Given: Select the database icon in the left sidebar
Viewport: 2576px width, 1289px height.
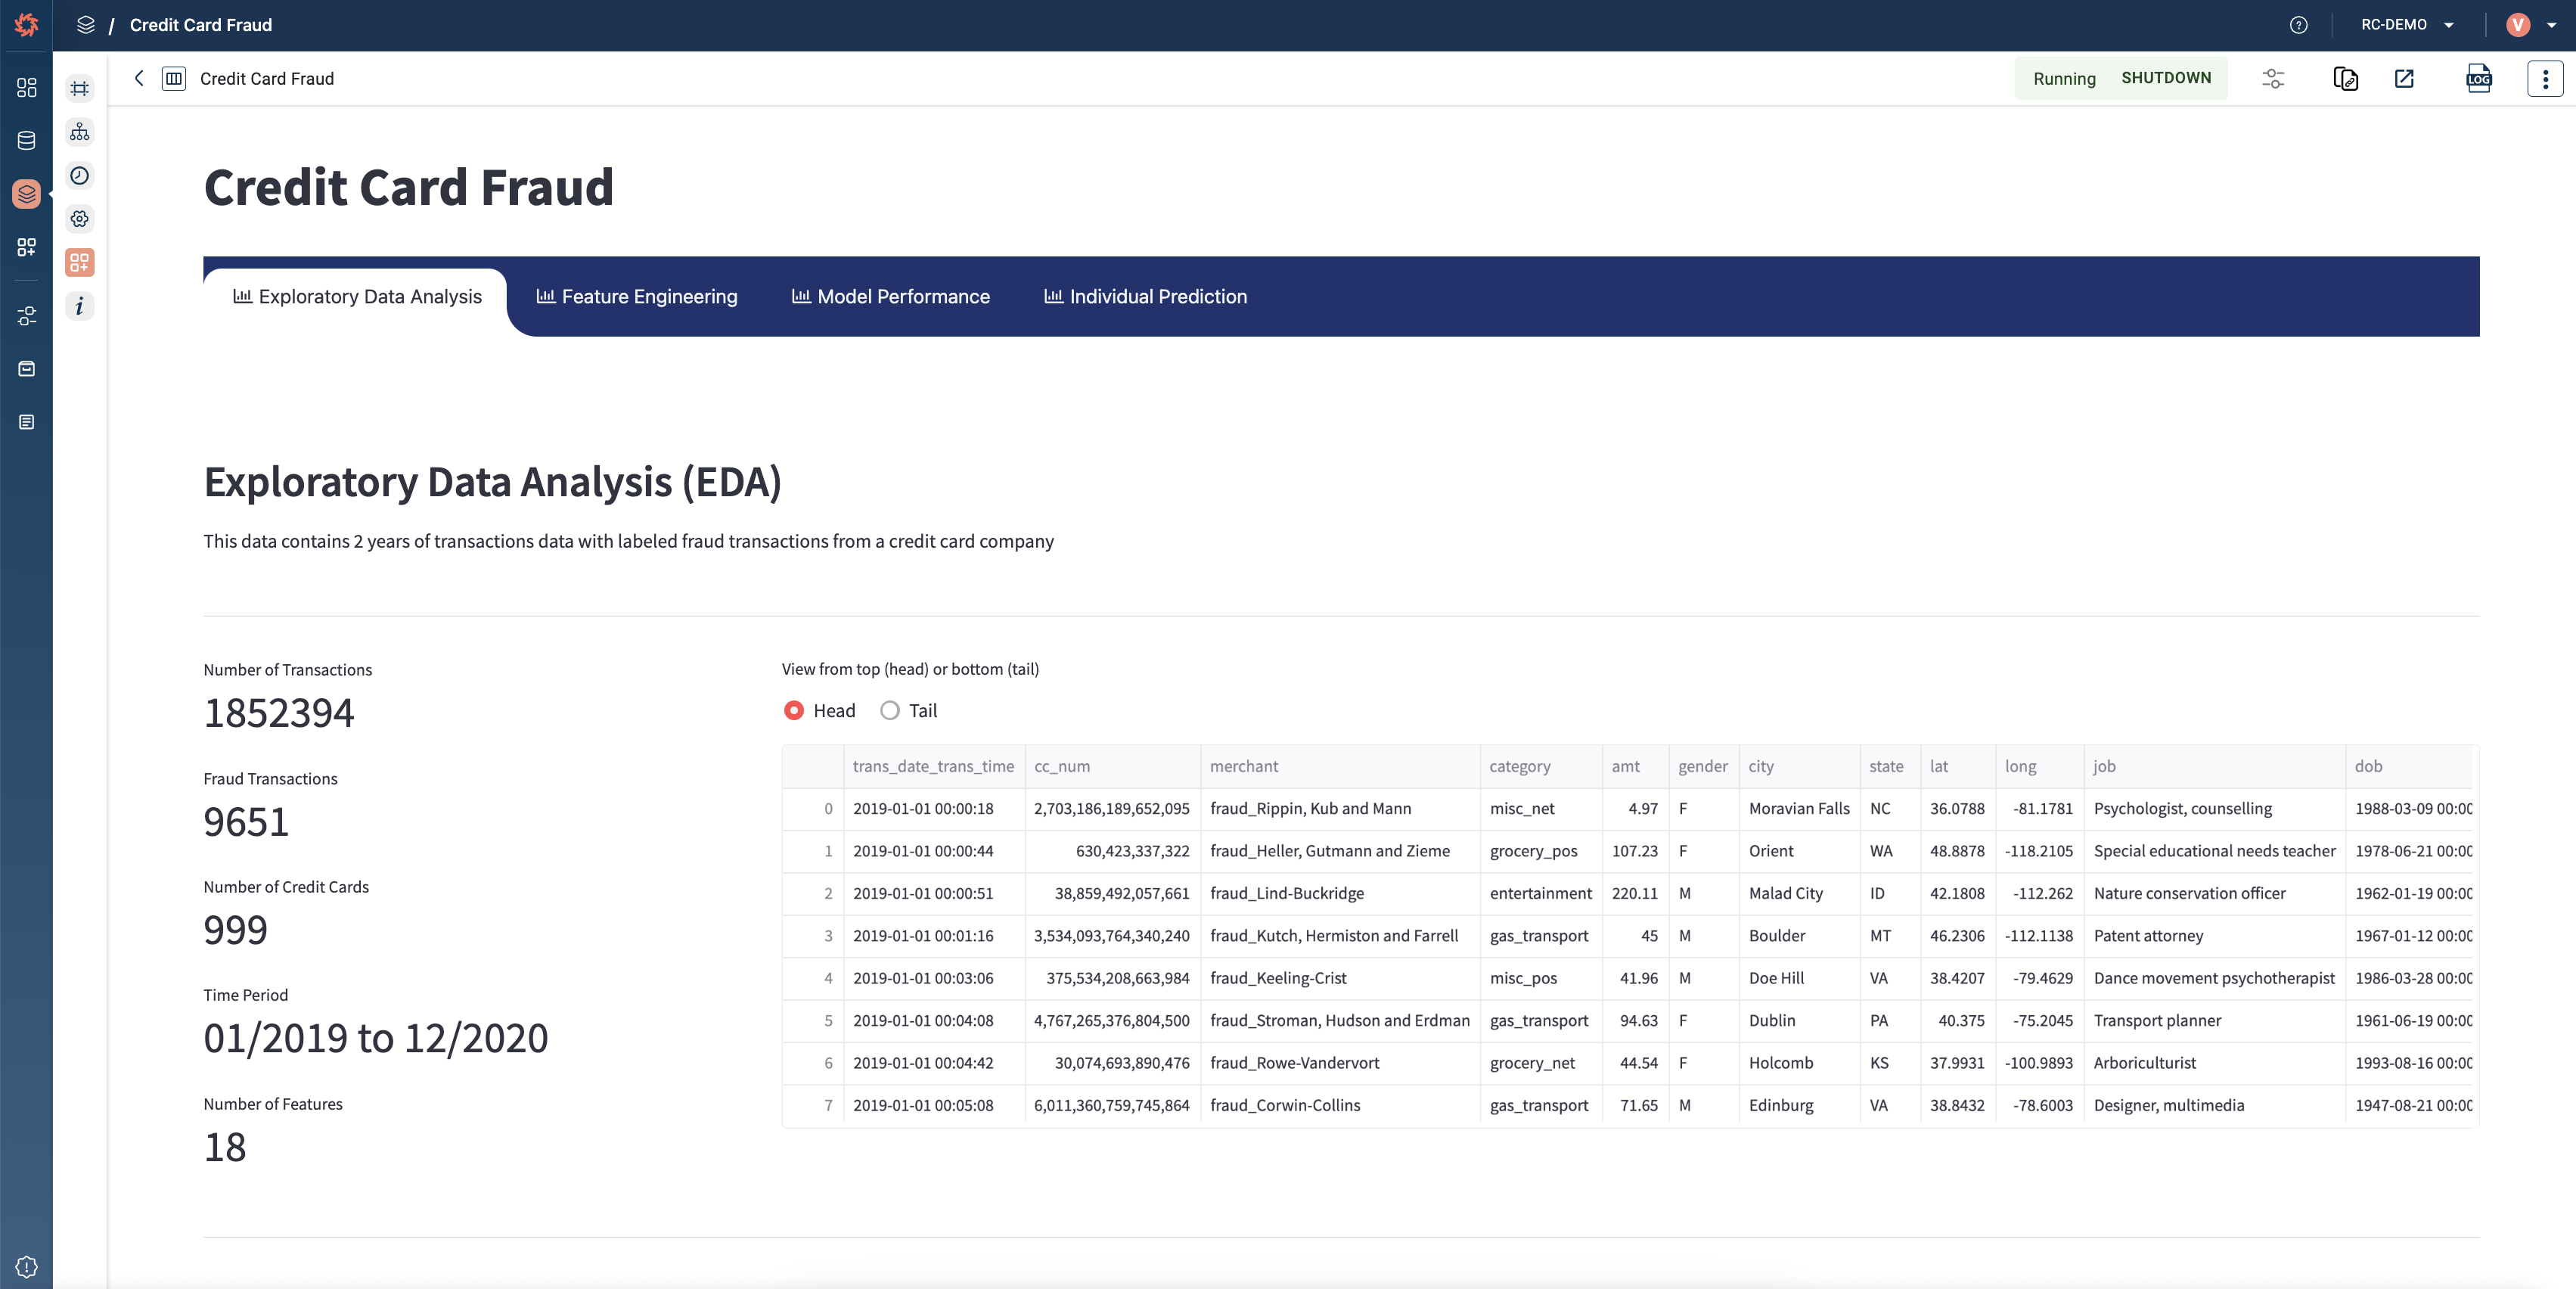Looking at the screenshot, I should (x=26, y=140).
